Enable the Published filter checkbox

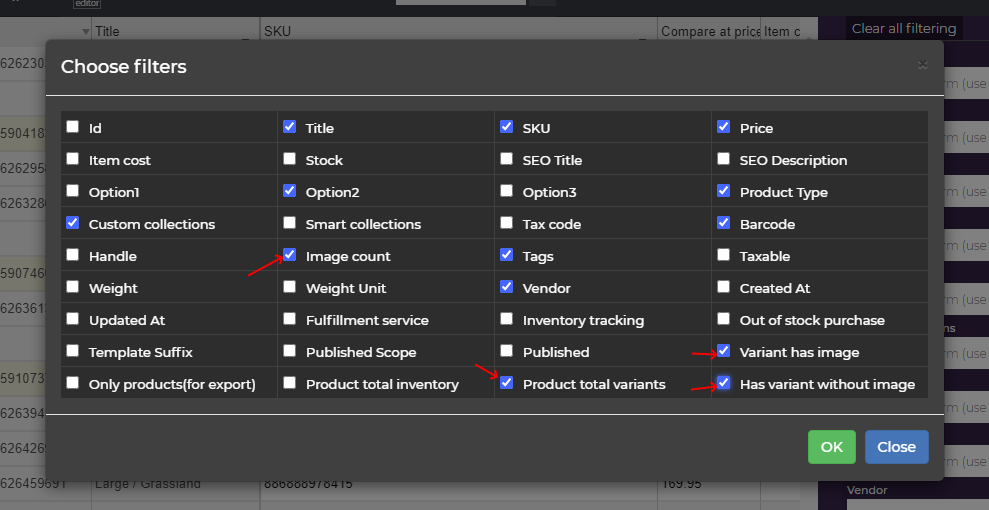[506, 351]
